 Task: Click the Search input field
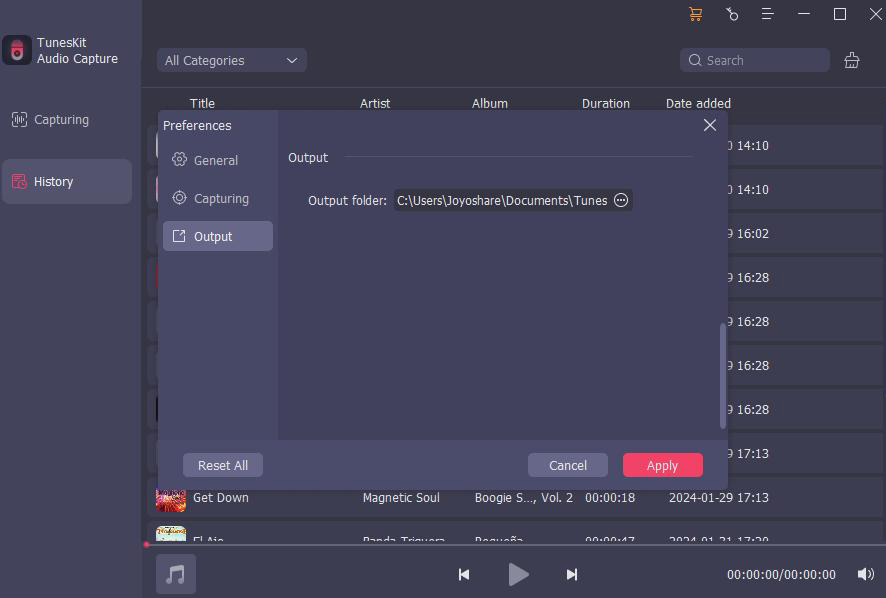[754, 60]
